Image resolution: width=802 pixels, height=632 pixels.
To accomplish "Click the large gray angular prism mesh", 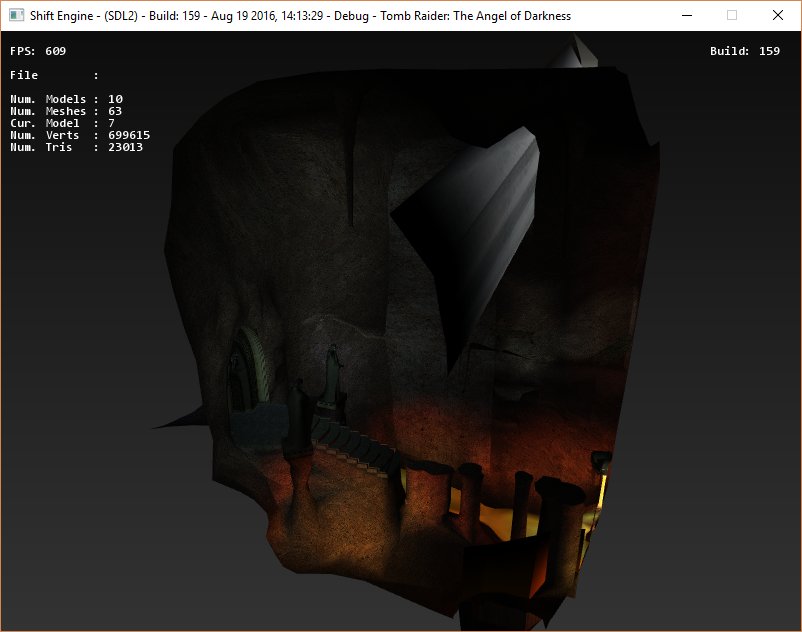I will 480,230.
